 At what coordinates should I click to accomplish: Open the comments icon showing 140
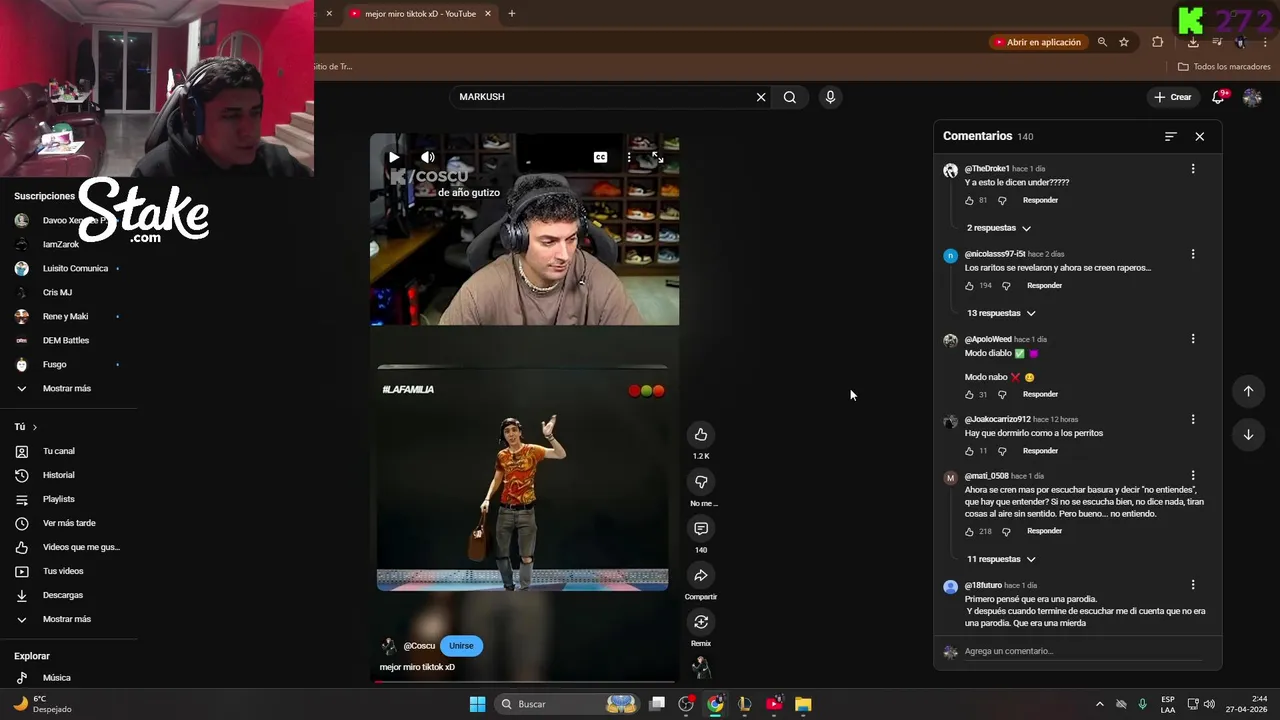click(x=701, y=528)
